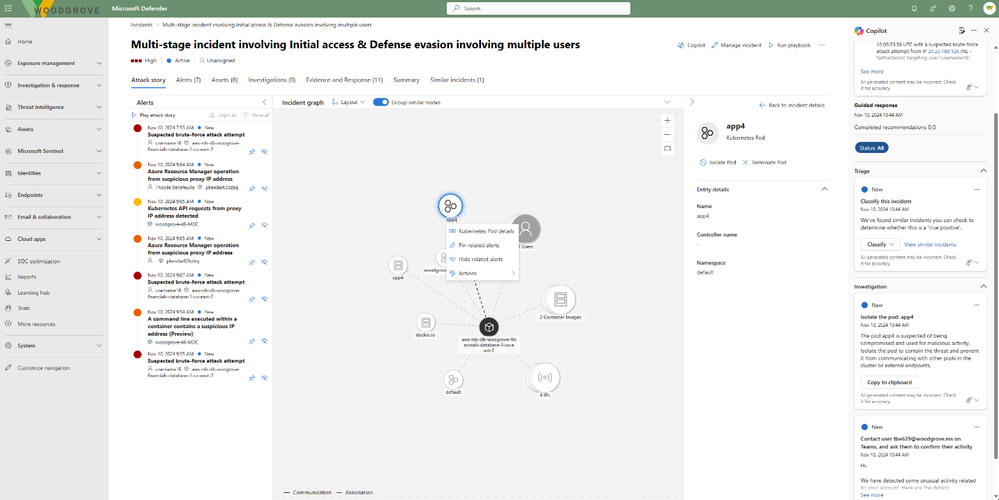The image size is (999, 500).
Task: Select the 2 Container Images node
Action: point(559,299)
